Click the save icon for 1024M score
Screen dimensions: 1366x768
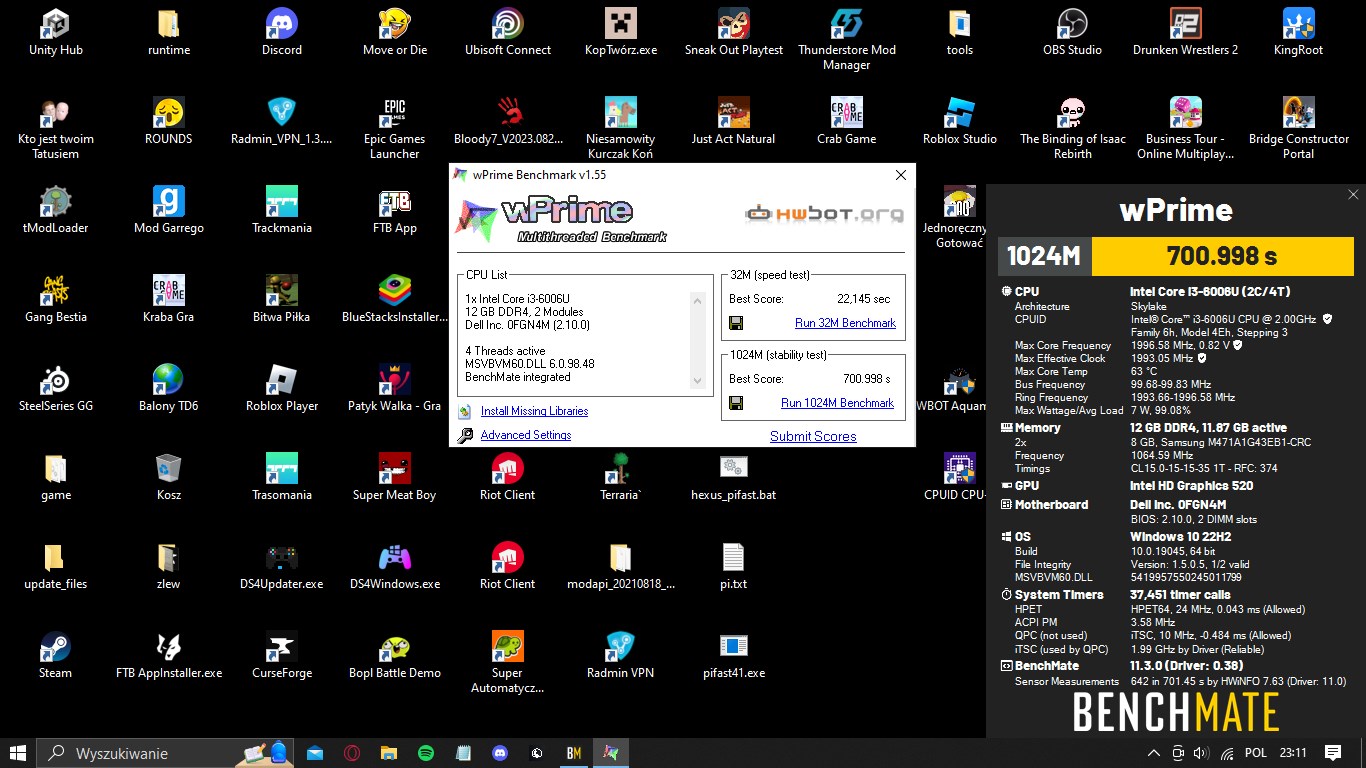(736, 403)
